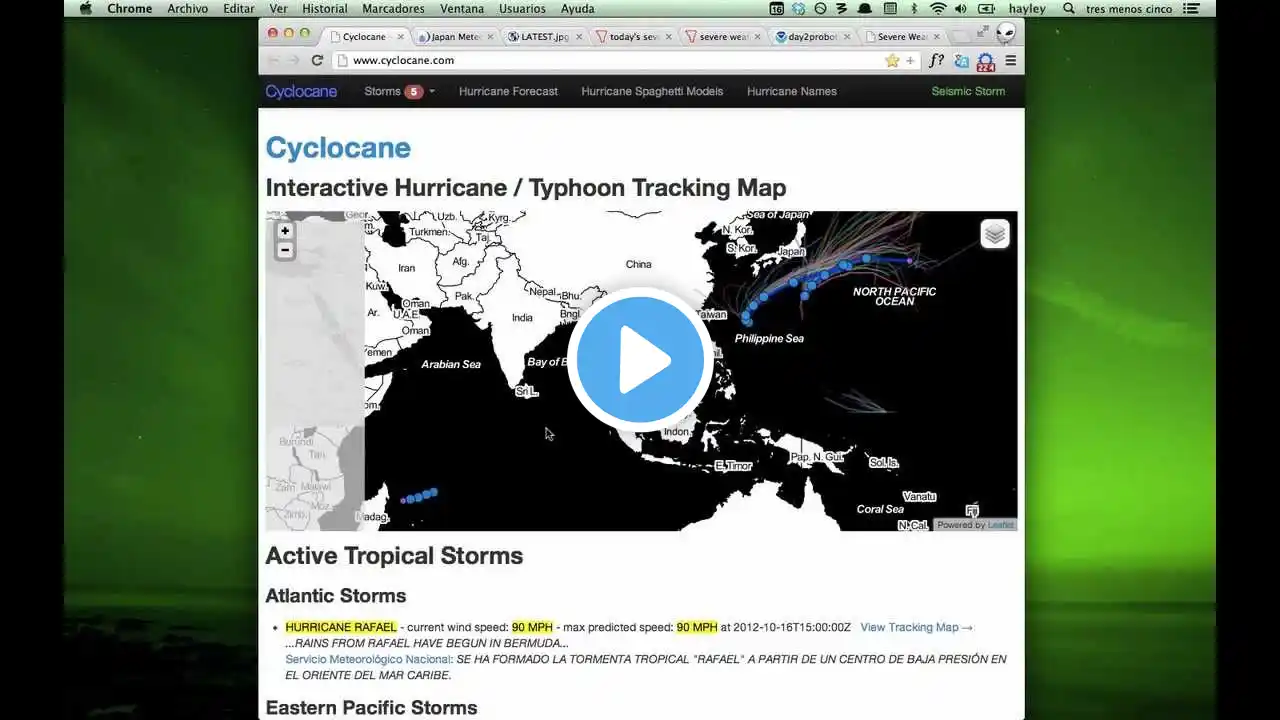
Task: Zoom in on the hurricane map
Action: pyautogui.click(x=285, y=231)
